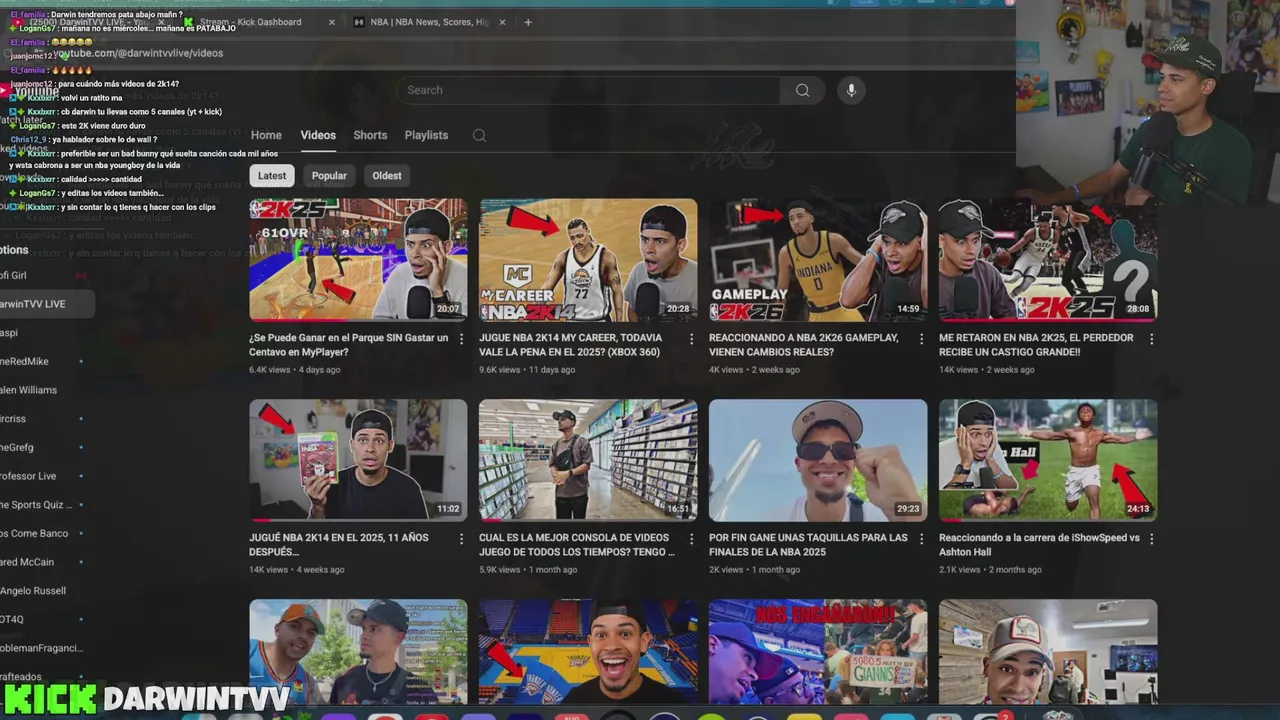Play the NBA 2K14 My Career thumbnail
This screenshot has width=1280, height=720.
coord(588,260)
